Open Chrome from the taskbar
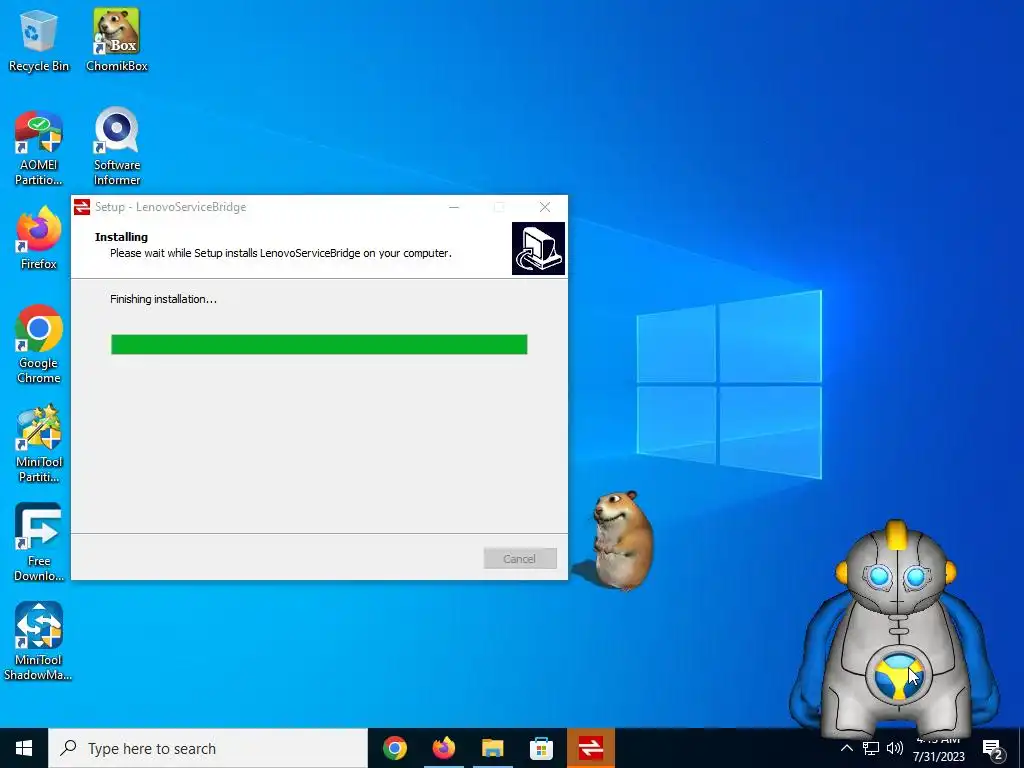Screen dimensions: 1024x768 (395, 748)
